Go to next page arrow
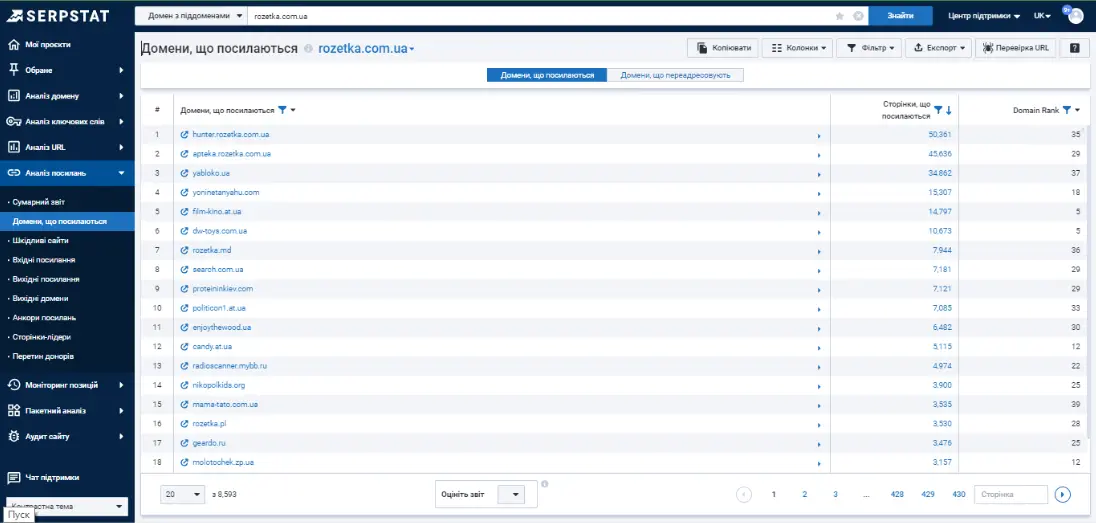This screenshot has height=523, width=1096. pos(1062,494)
